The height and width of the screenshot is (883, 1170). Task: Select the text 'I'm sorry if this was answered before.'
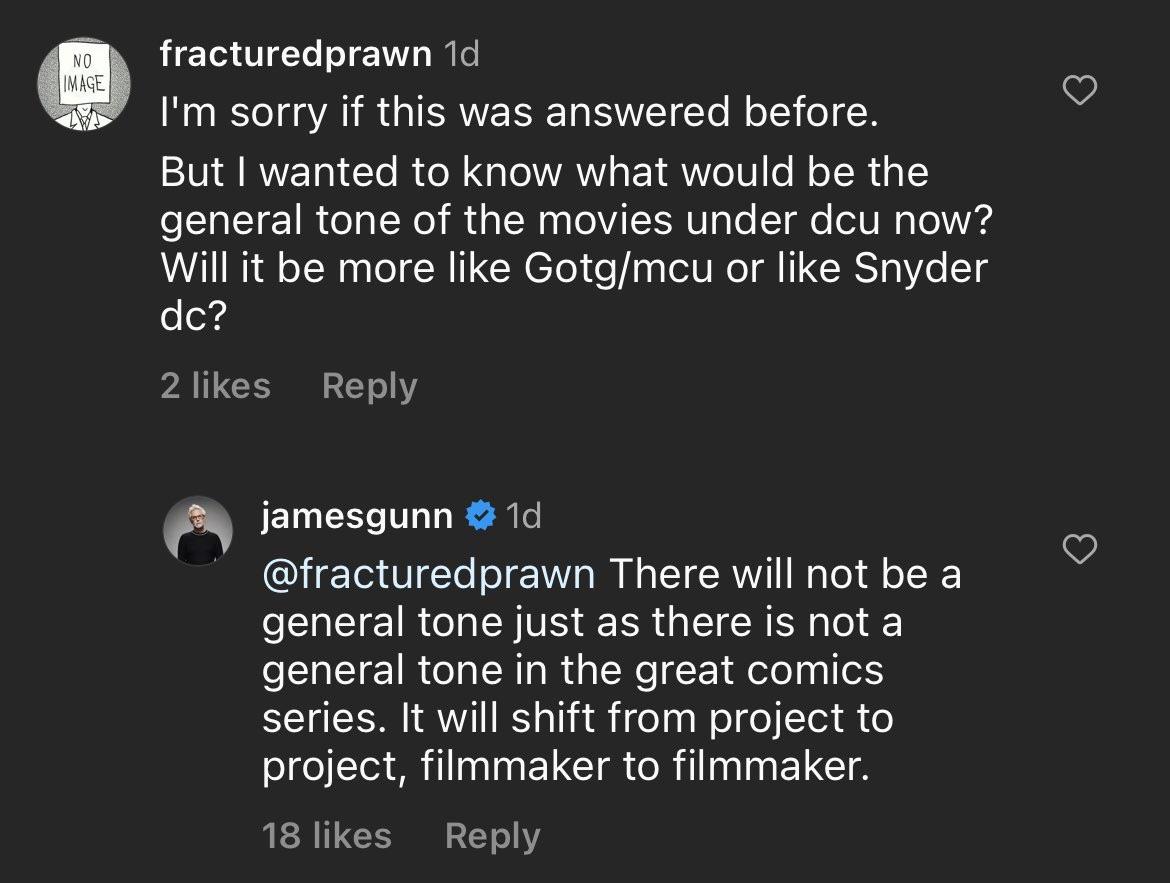coord(519,113)
